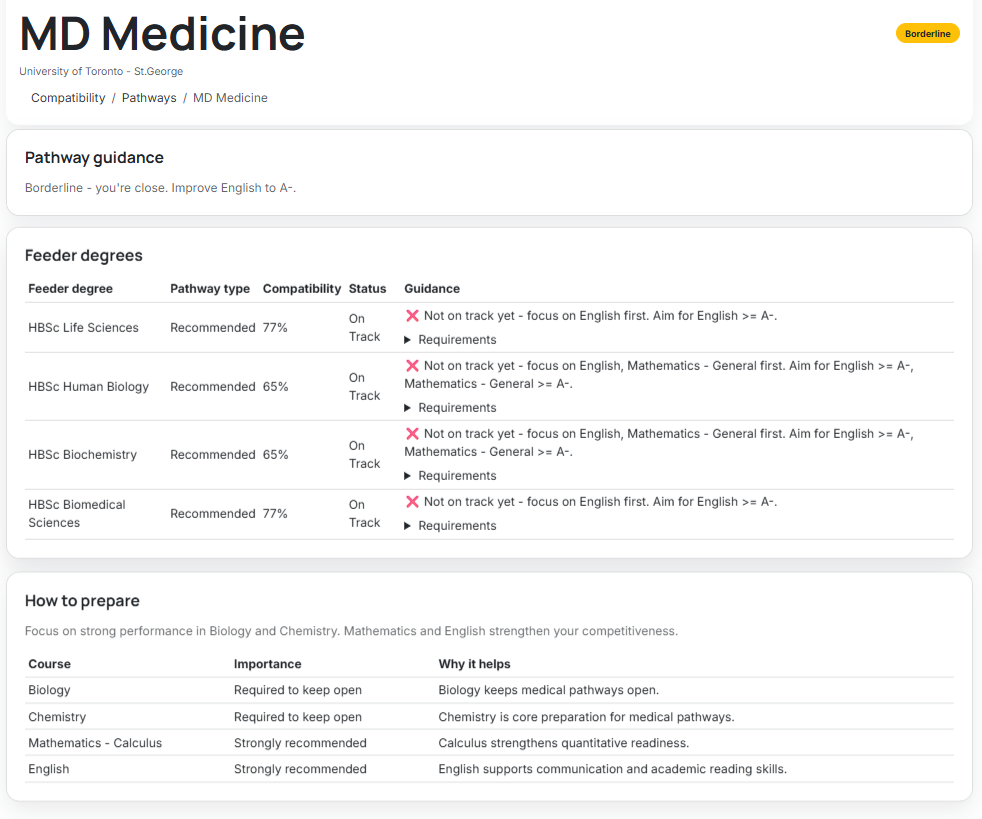
Task: Expand Requirements for HBSc Human Biology
Action: pyautogui.click(x=450, y=408)
